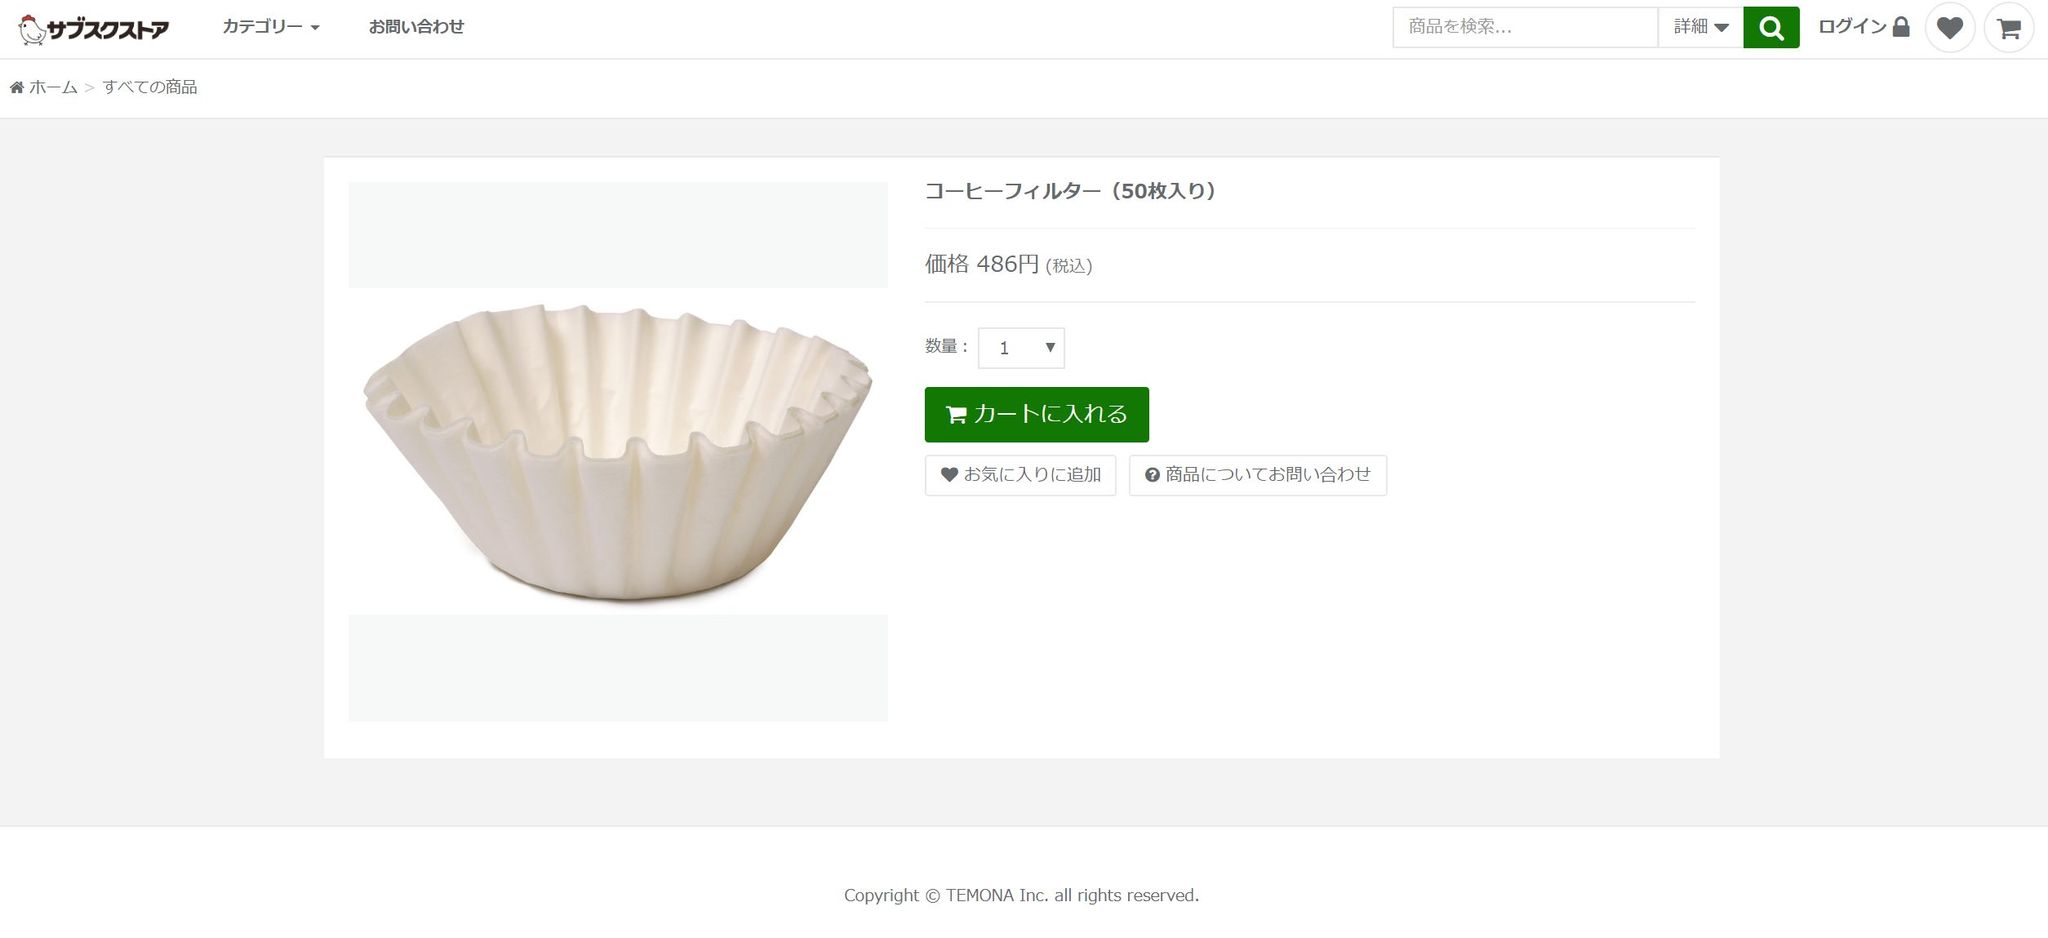The width and height of the screenshot is (2048, 938).
Task: Expand the カテゴリー dropdown menu
Action: 270,27
